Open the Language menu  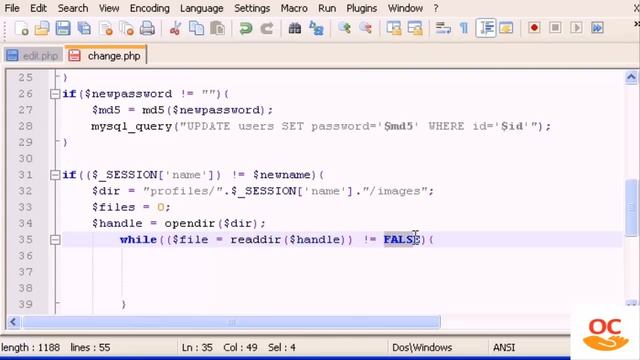point(202,8)
